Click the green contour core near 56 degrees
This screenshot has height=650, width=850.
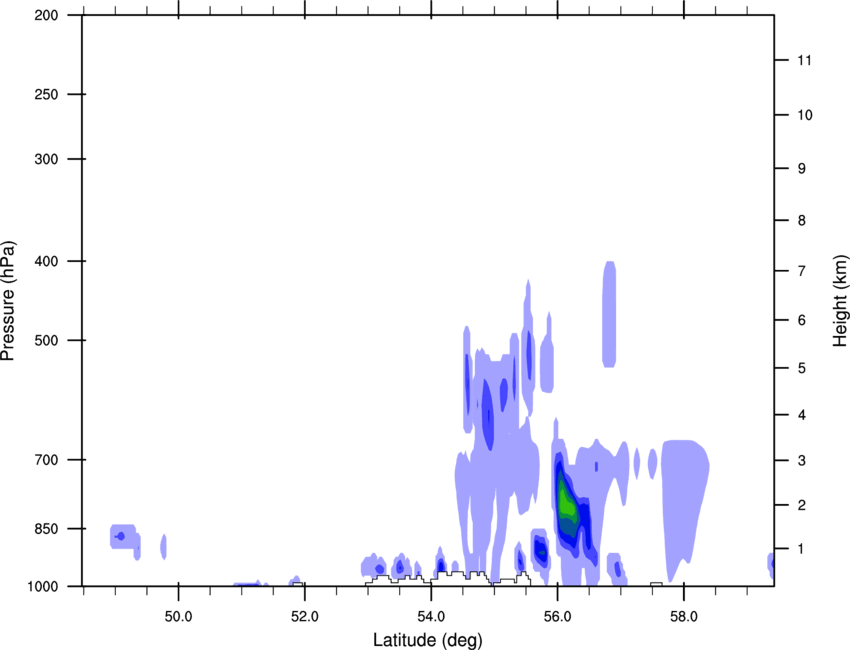[566, 501]
